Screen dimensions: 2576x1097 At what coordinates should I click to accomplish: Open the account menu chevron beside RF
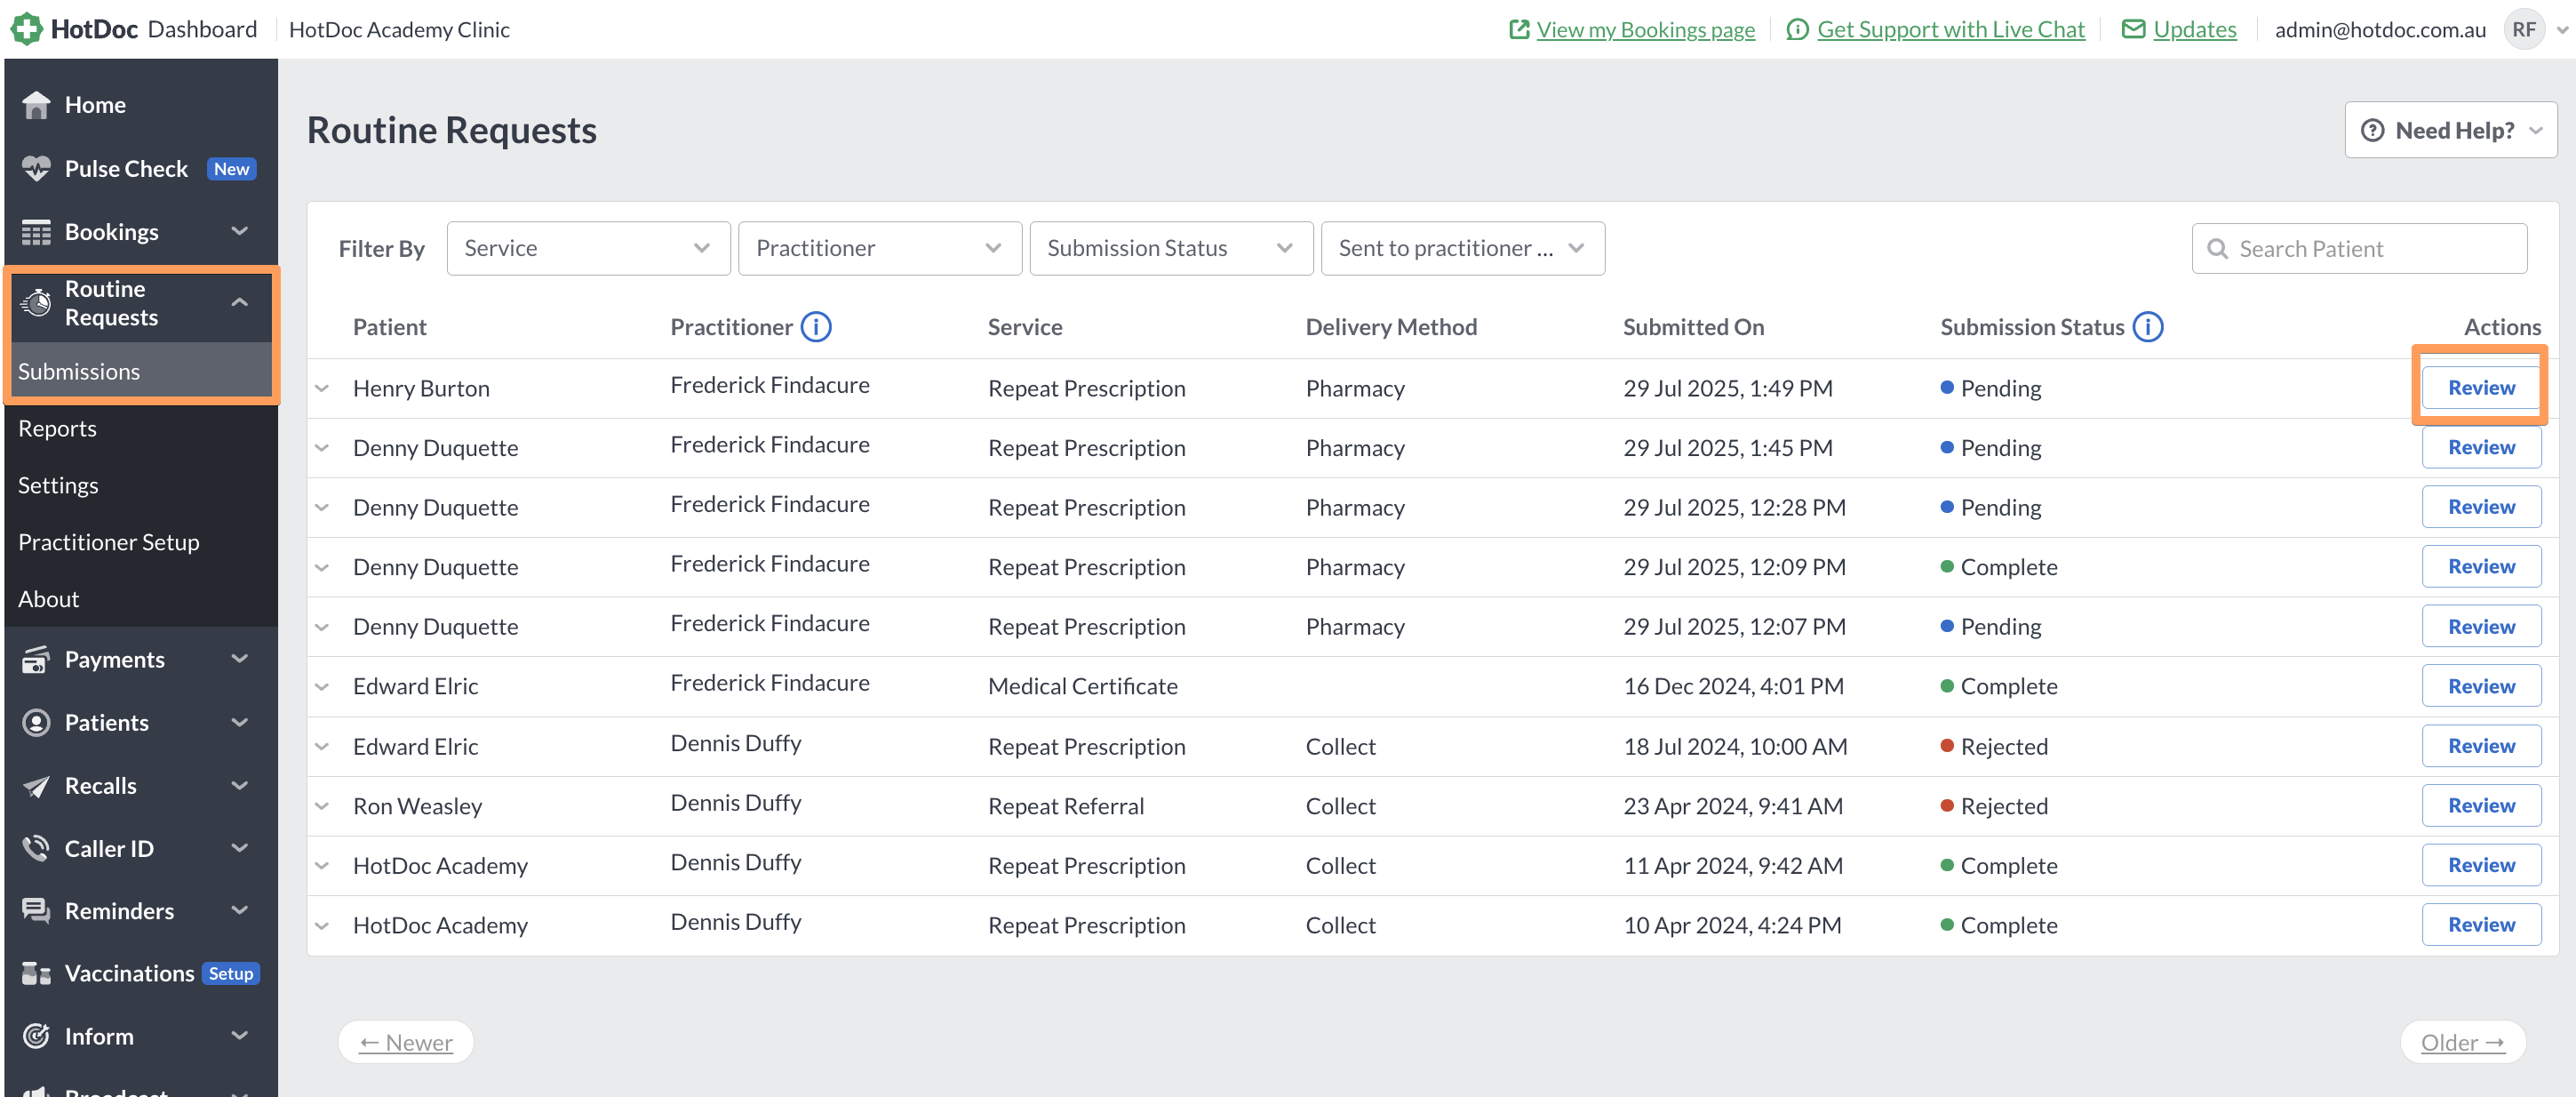2562,30
